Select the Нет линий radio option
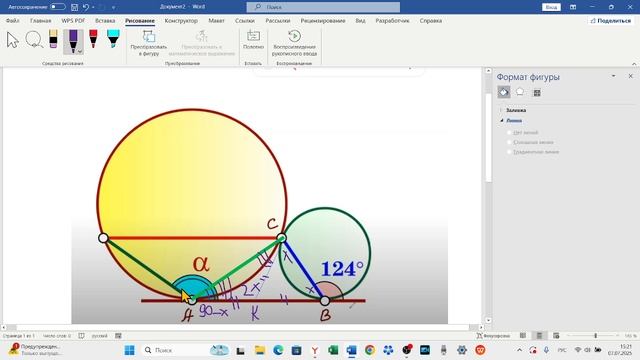Viewport: 640px width, 360px height. click(x=509, y=133)
